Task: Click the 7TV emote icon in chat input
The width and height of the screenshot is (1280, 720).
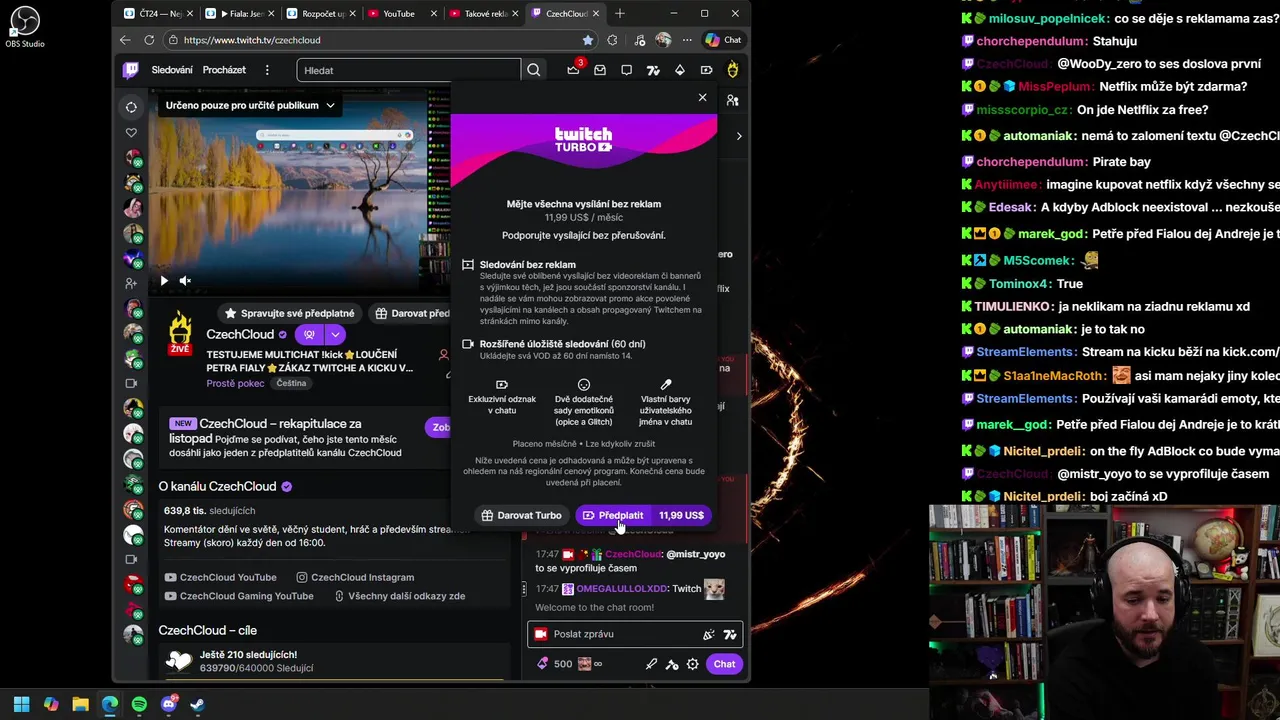Action: (730, 634)
